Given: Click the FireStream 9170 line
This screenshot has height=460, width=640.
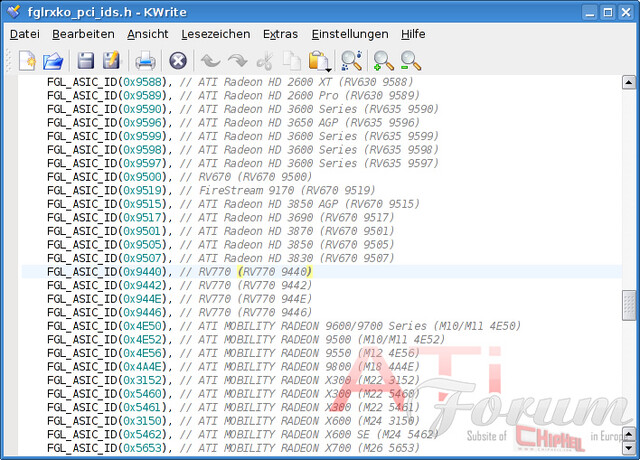Looking at the screenshot, I should coord(211,190).
